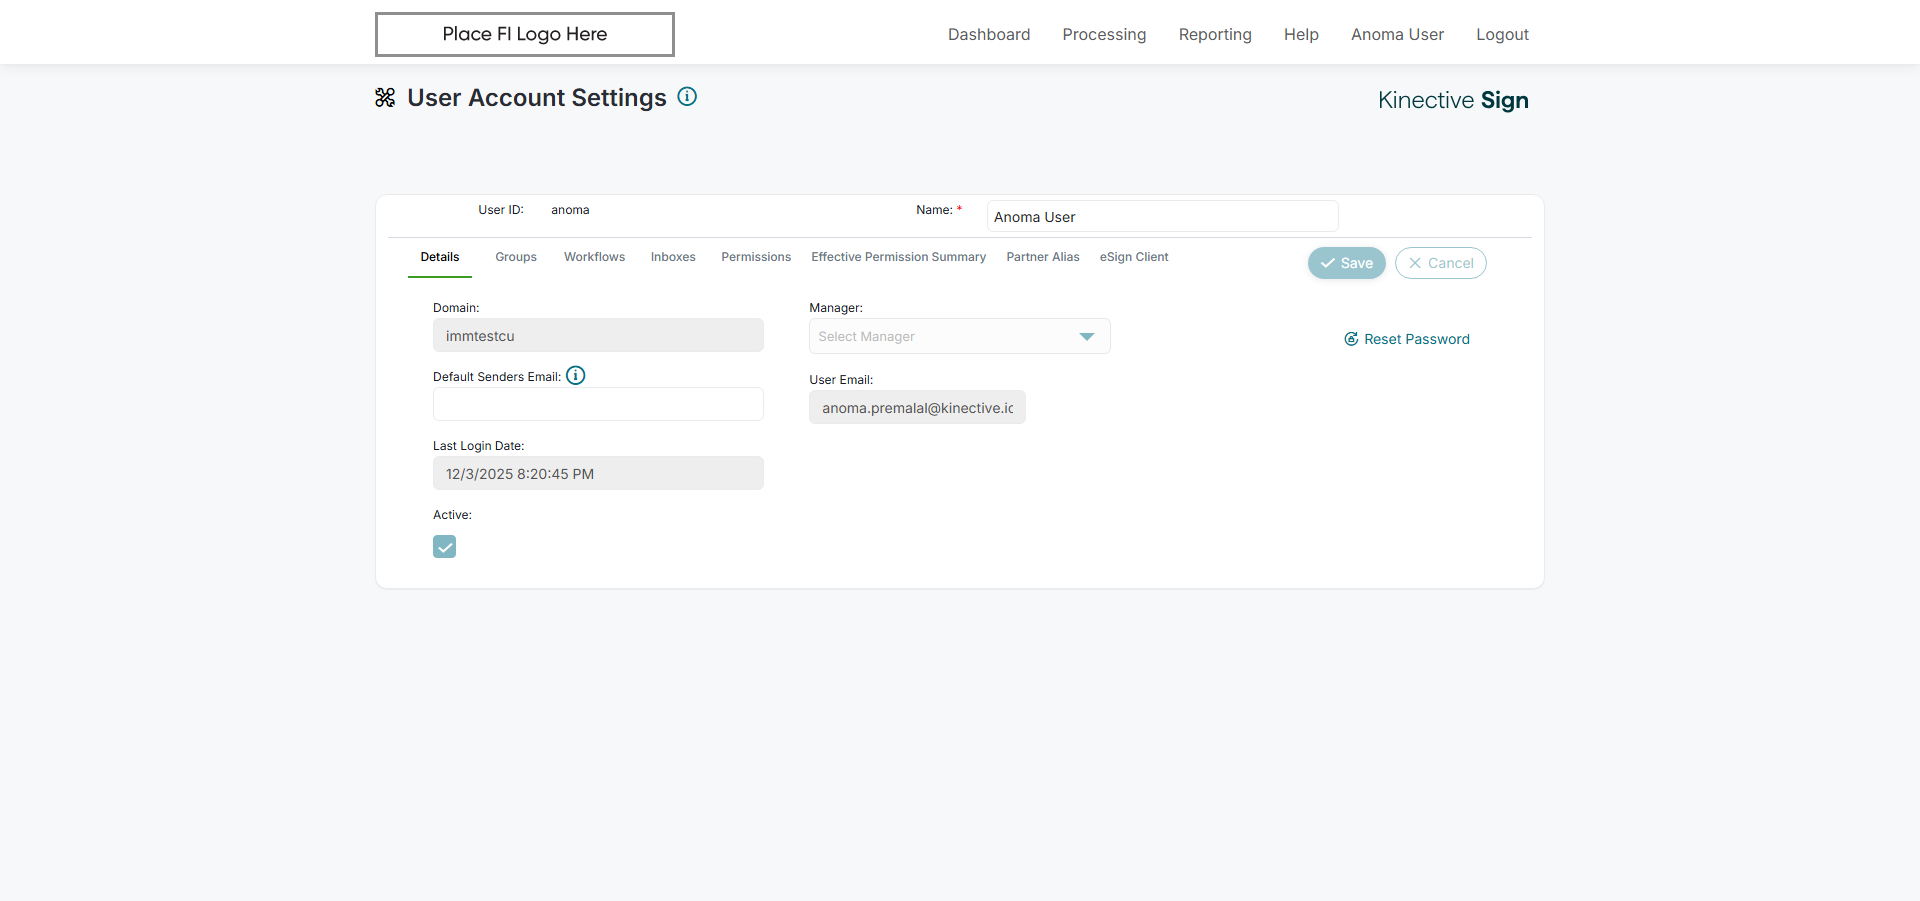1920x901 pixels.
Task: Uncheck the Active checkbox
Action: (445, 547)
